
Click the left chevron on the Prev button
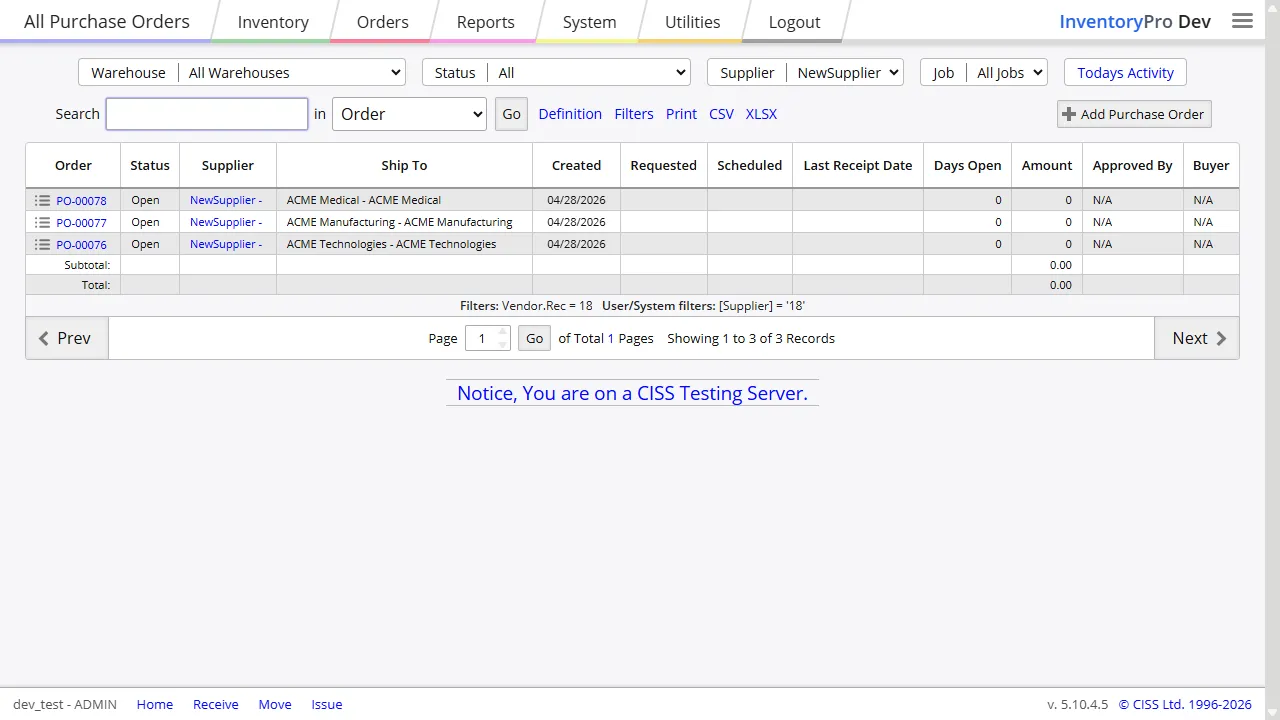(44, 338)
